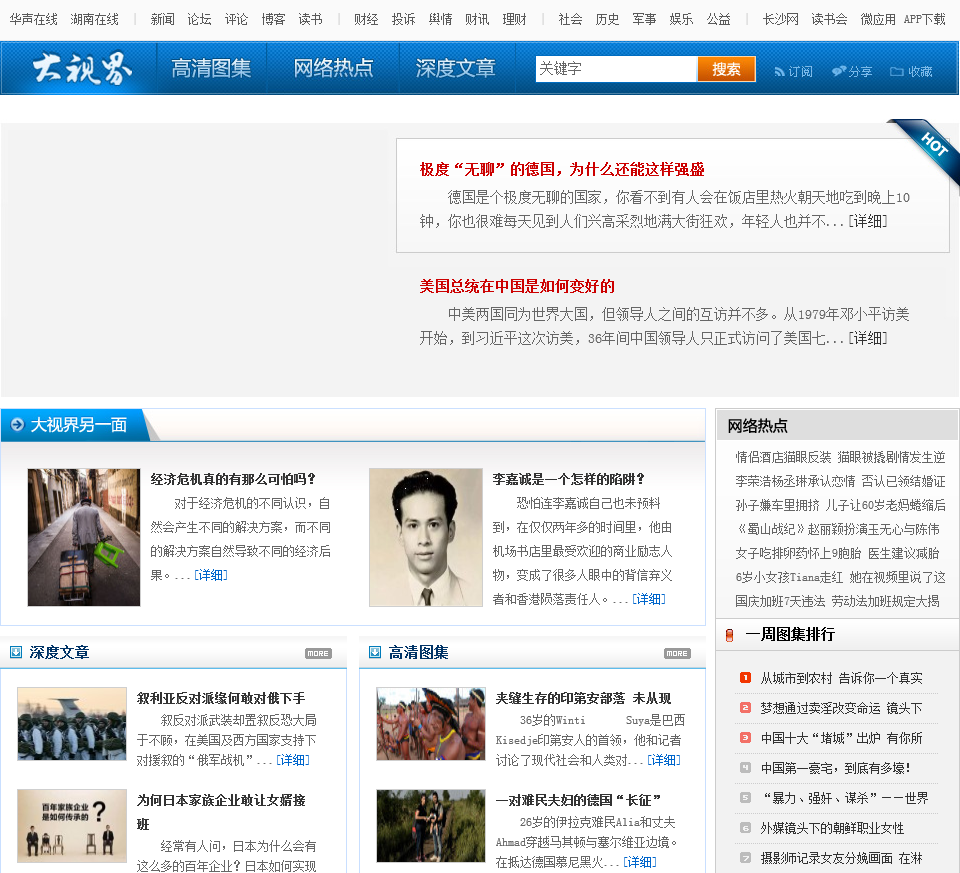Click 详细 link in 李嘉诚 article summary
This screenshot has height=873, width=960.
(x=649, y=599)
